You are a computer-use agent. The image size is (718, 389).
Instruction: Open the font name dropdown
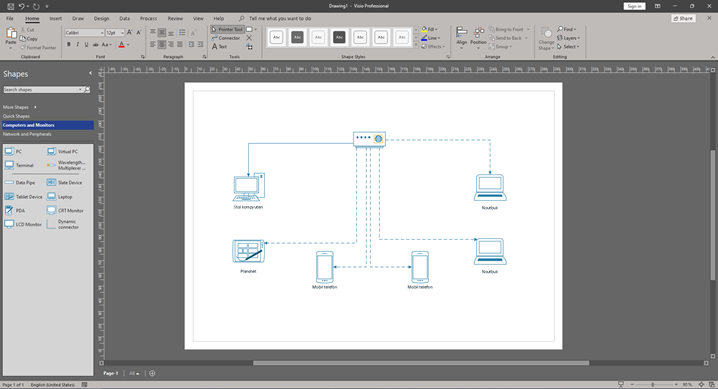[102, 33]
